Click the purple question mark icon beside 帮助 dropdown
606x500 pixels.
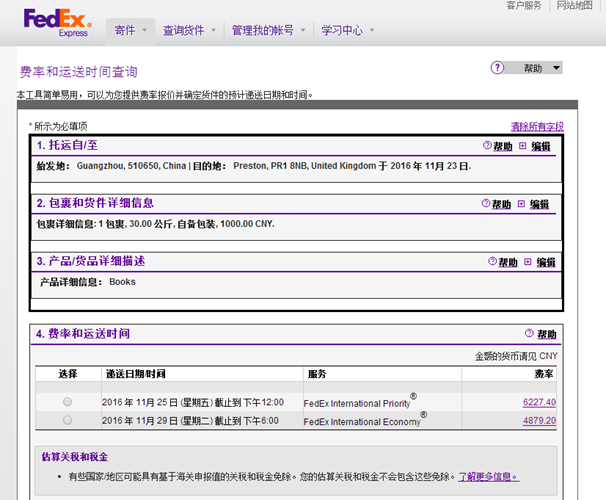pos(497,68)
